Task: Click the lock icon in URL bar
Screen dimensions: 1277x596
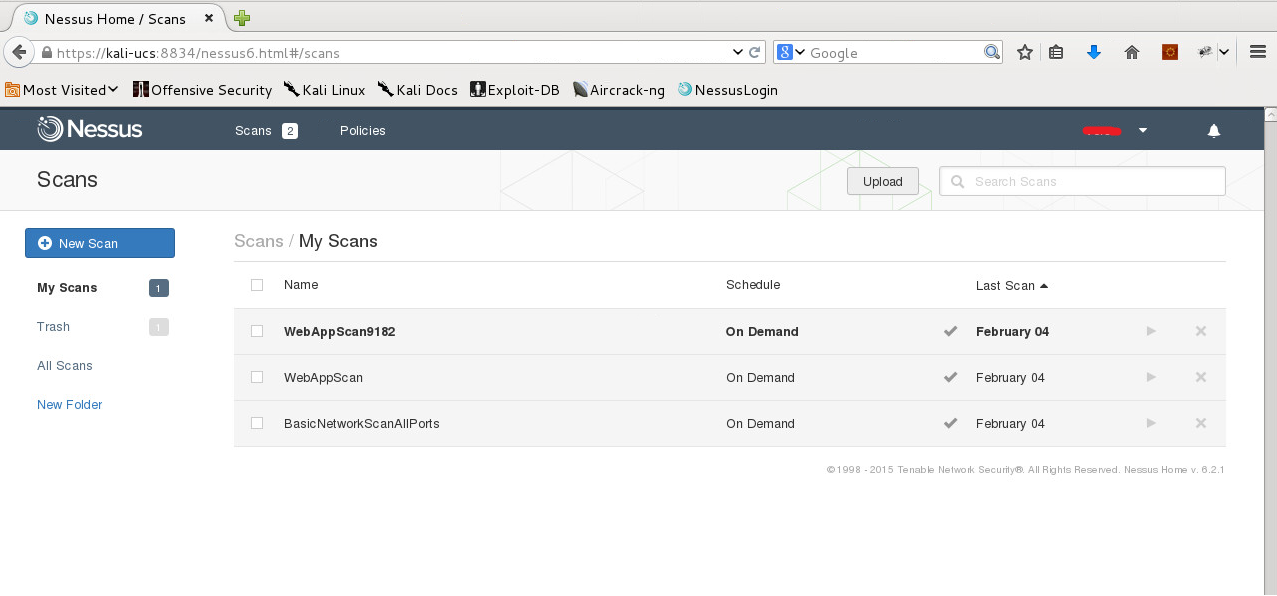Action: [46, 53]
